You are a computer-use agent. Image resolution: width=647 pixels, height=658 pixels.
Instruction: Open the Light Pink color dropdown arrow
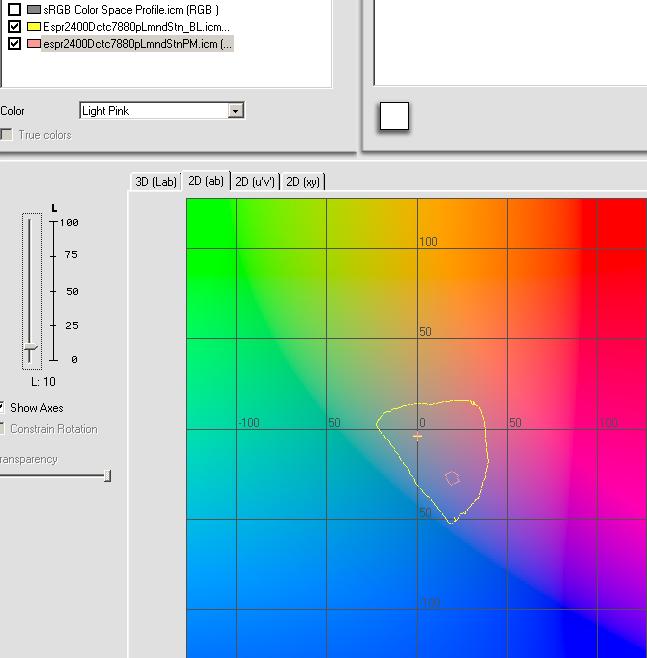click(236, 111)
